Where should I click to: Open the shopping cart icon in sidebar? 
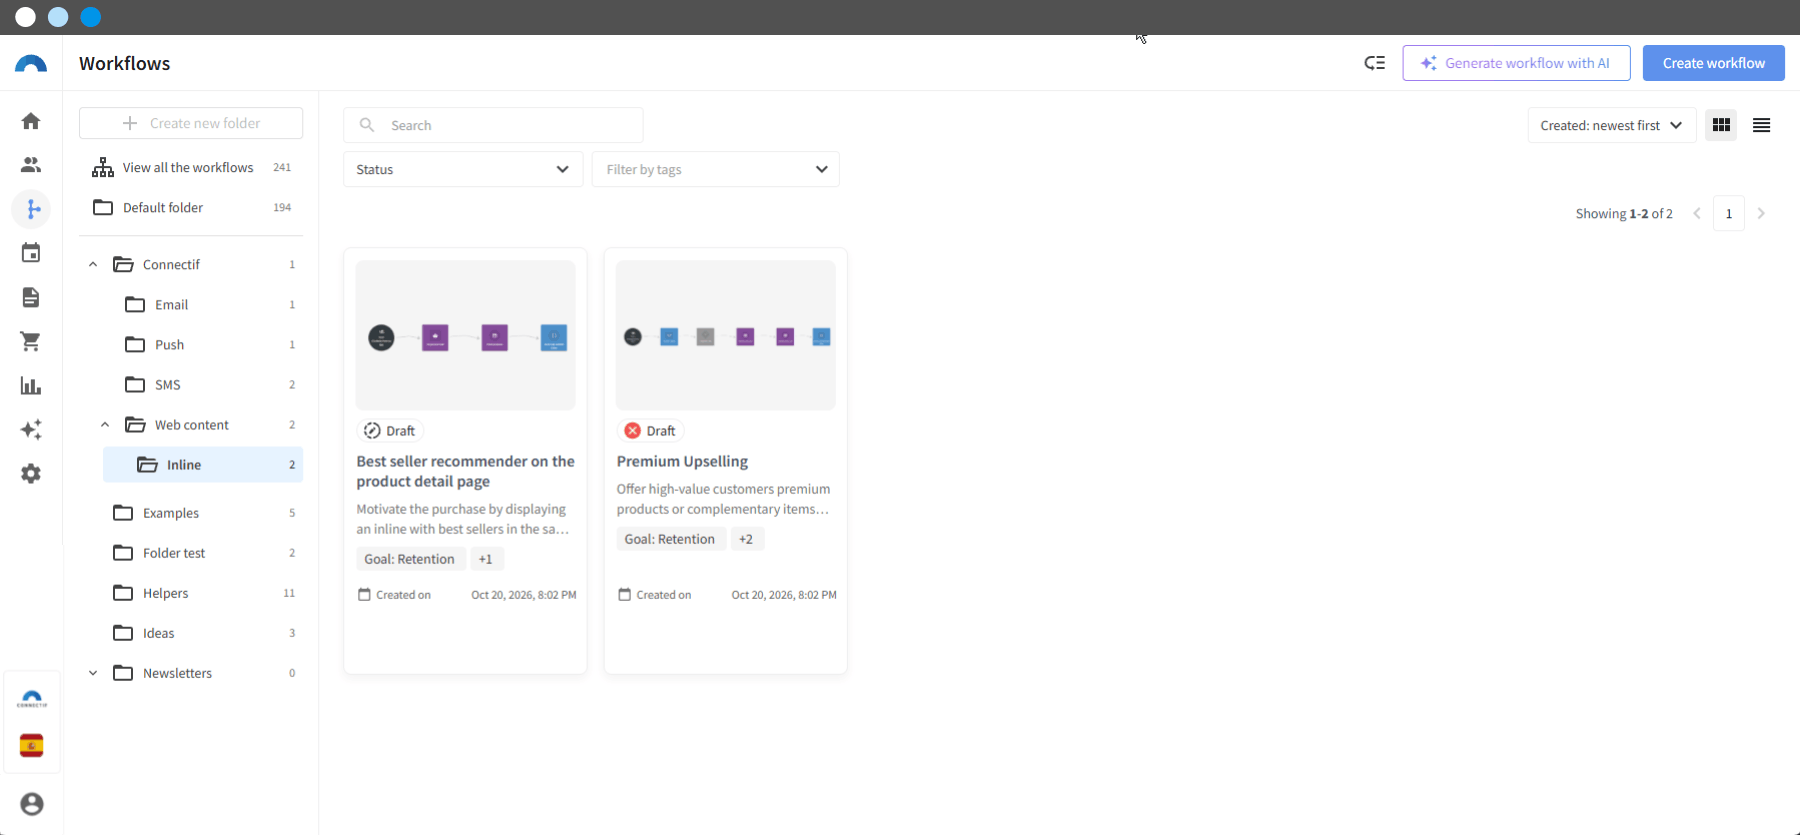pyautogui.click(x=31, y=341)
